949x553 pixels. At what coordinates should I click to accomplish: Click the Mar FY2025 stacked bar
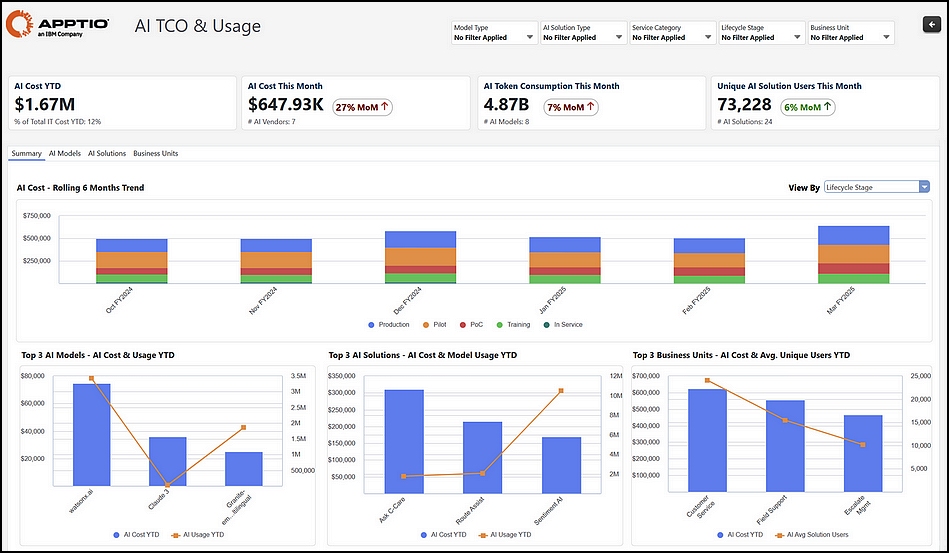point(853,255)
